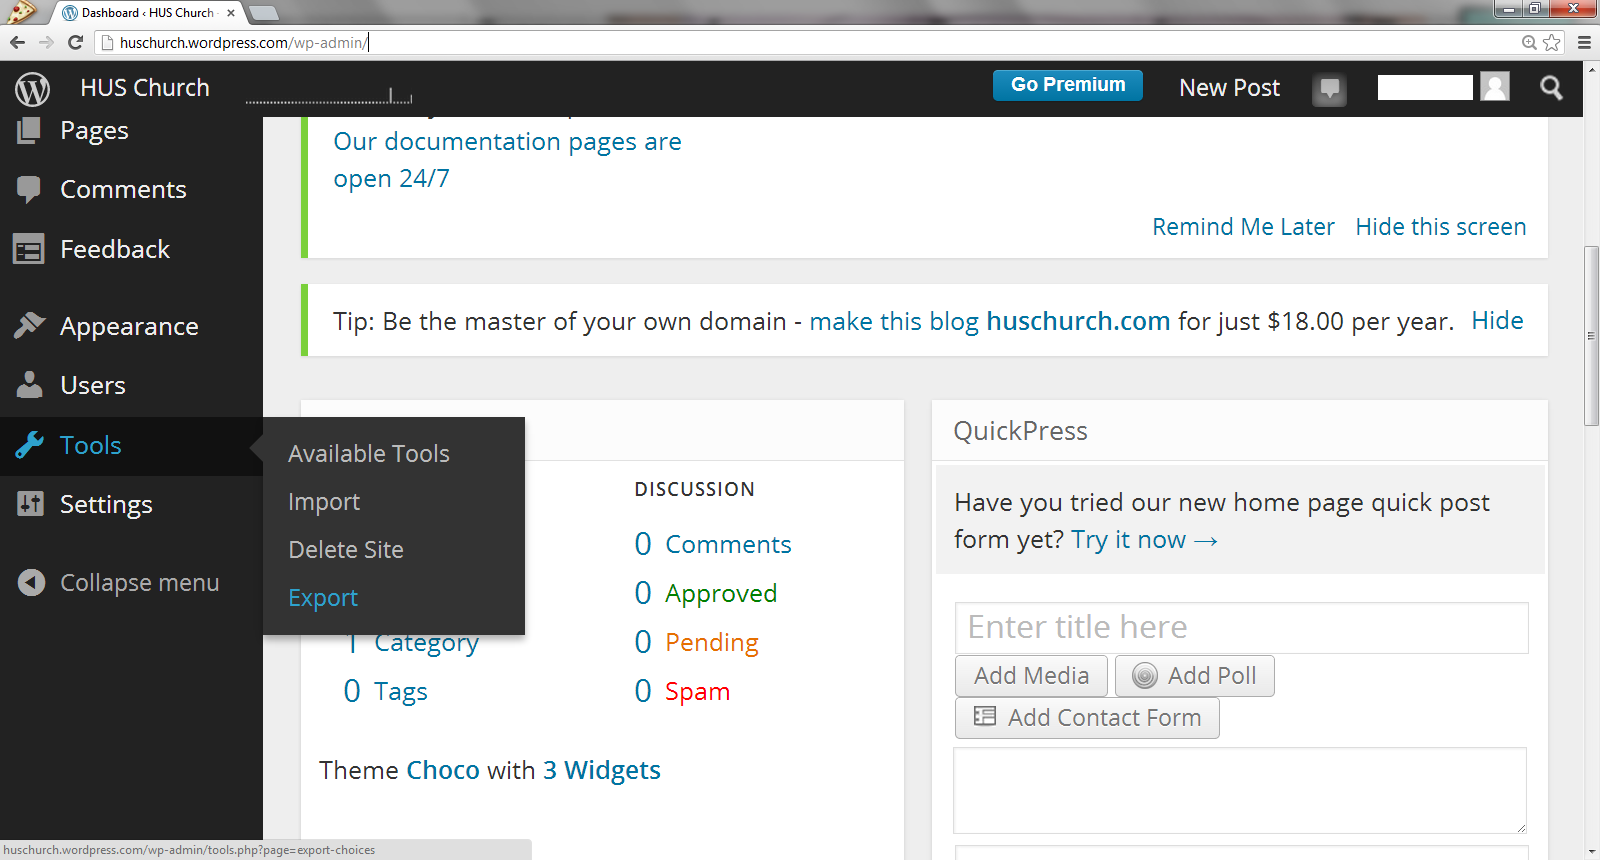Click Enter title here field
This screenshot has width=1600, height=860.
[x=1241, y=627]
